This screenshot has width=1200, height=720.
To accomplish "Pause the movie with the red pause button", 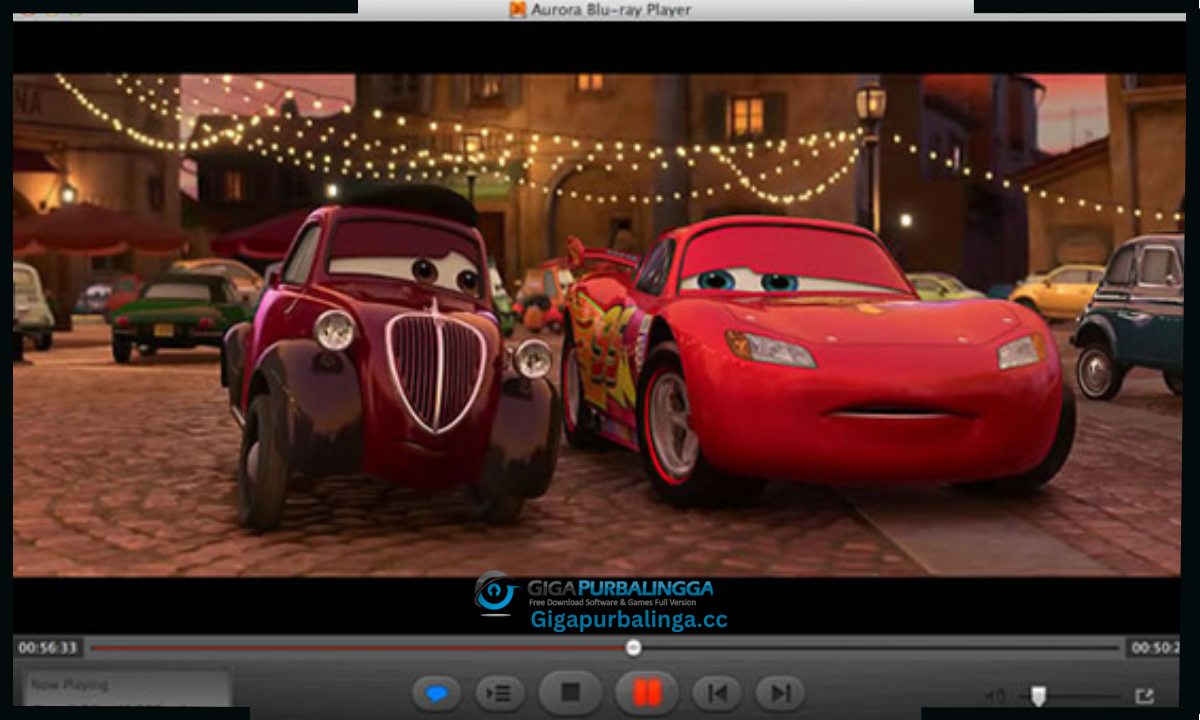I will click(x=647, y=692).
